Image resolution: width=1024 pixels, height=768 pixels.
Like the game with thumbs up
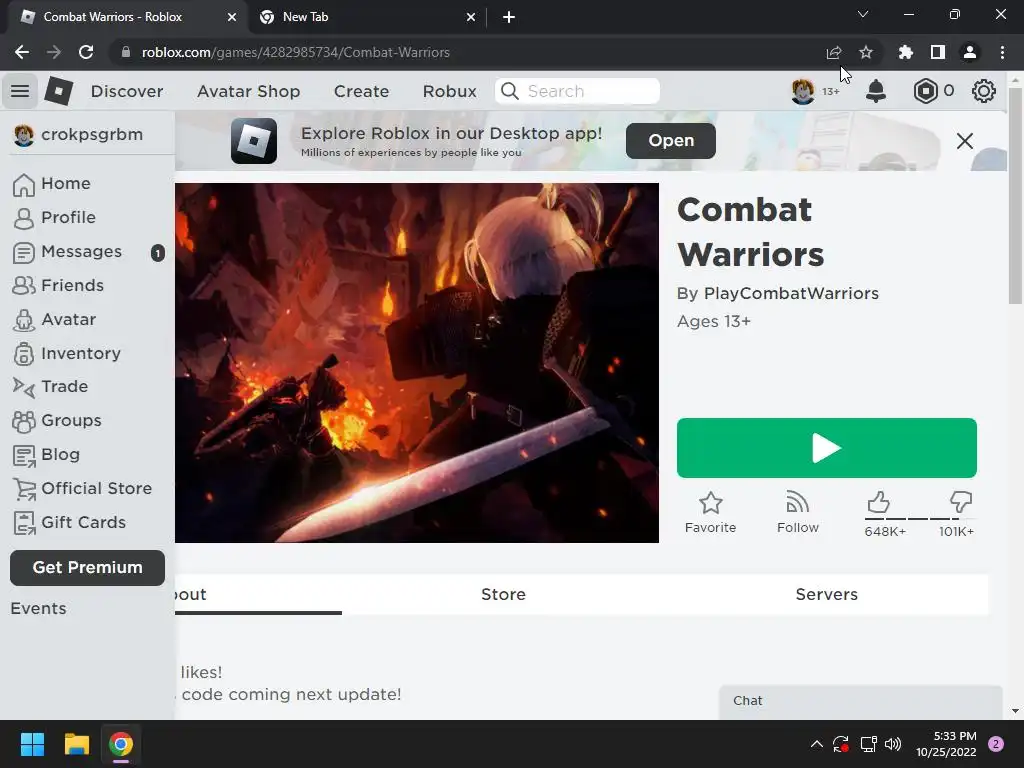point(878,502)
